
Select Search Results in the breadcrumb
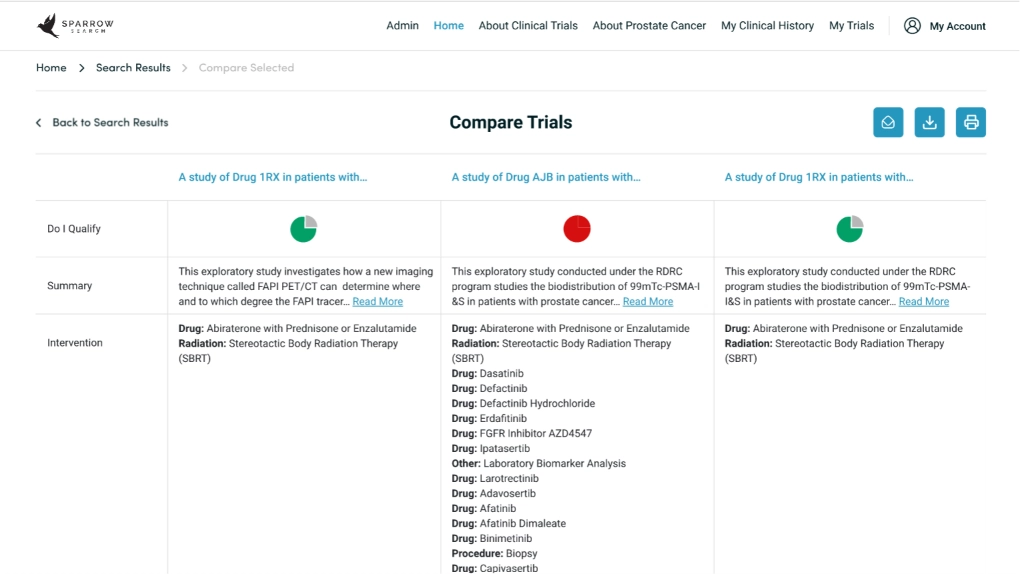[133, 68]
